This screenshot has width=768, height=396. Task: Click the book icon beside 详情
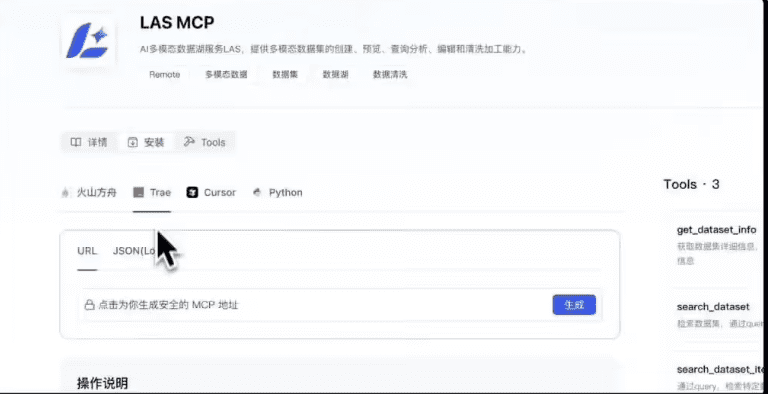pyautogui.click(x=76, y=142)
